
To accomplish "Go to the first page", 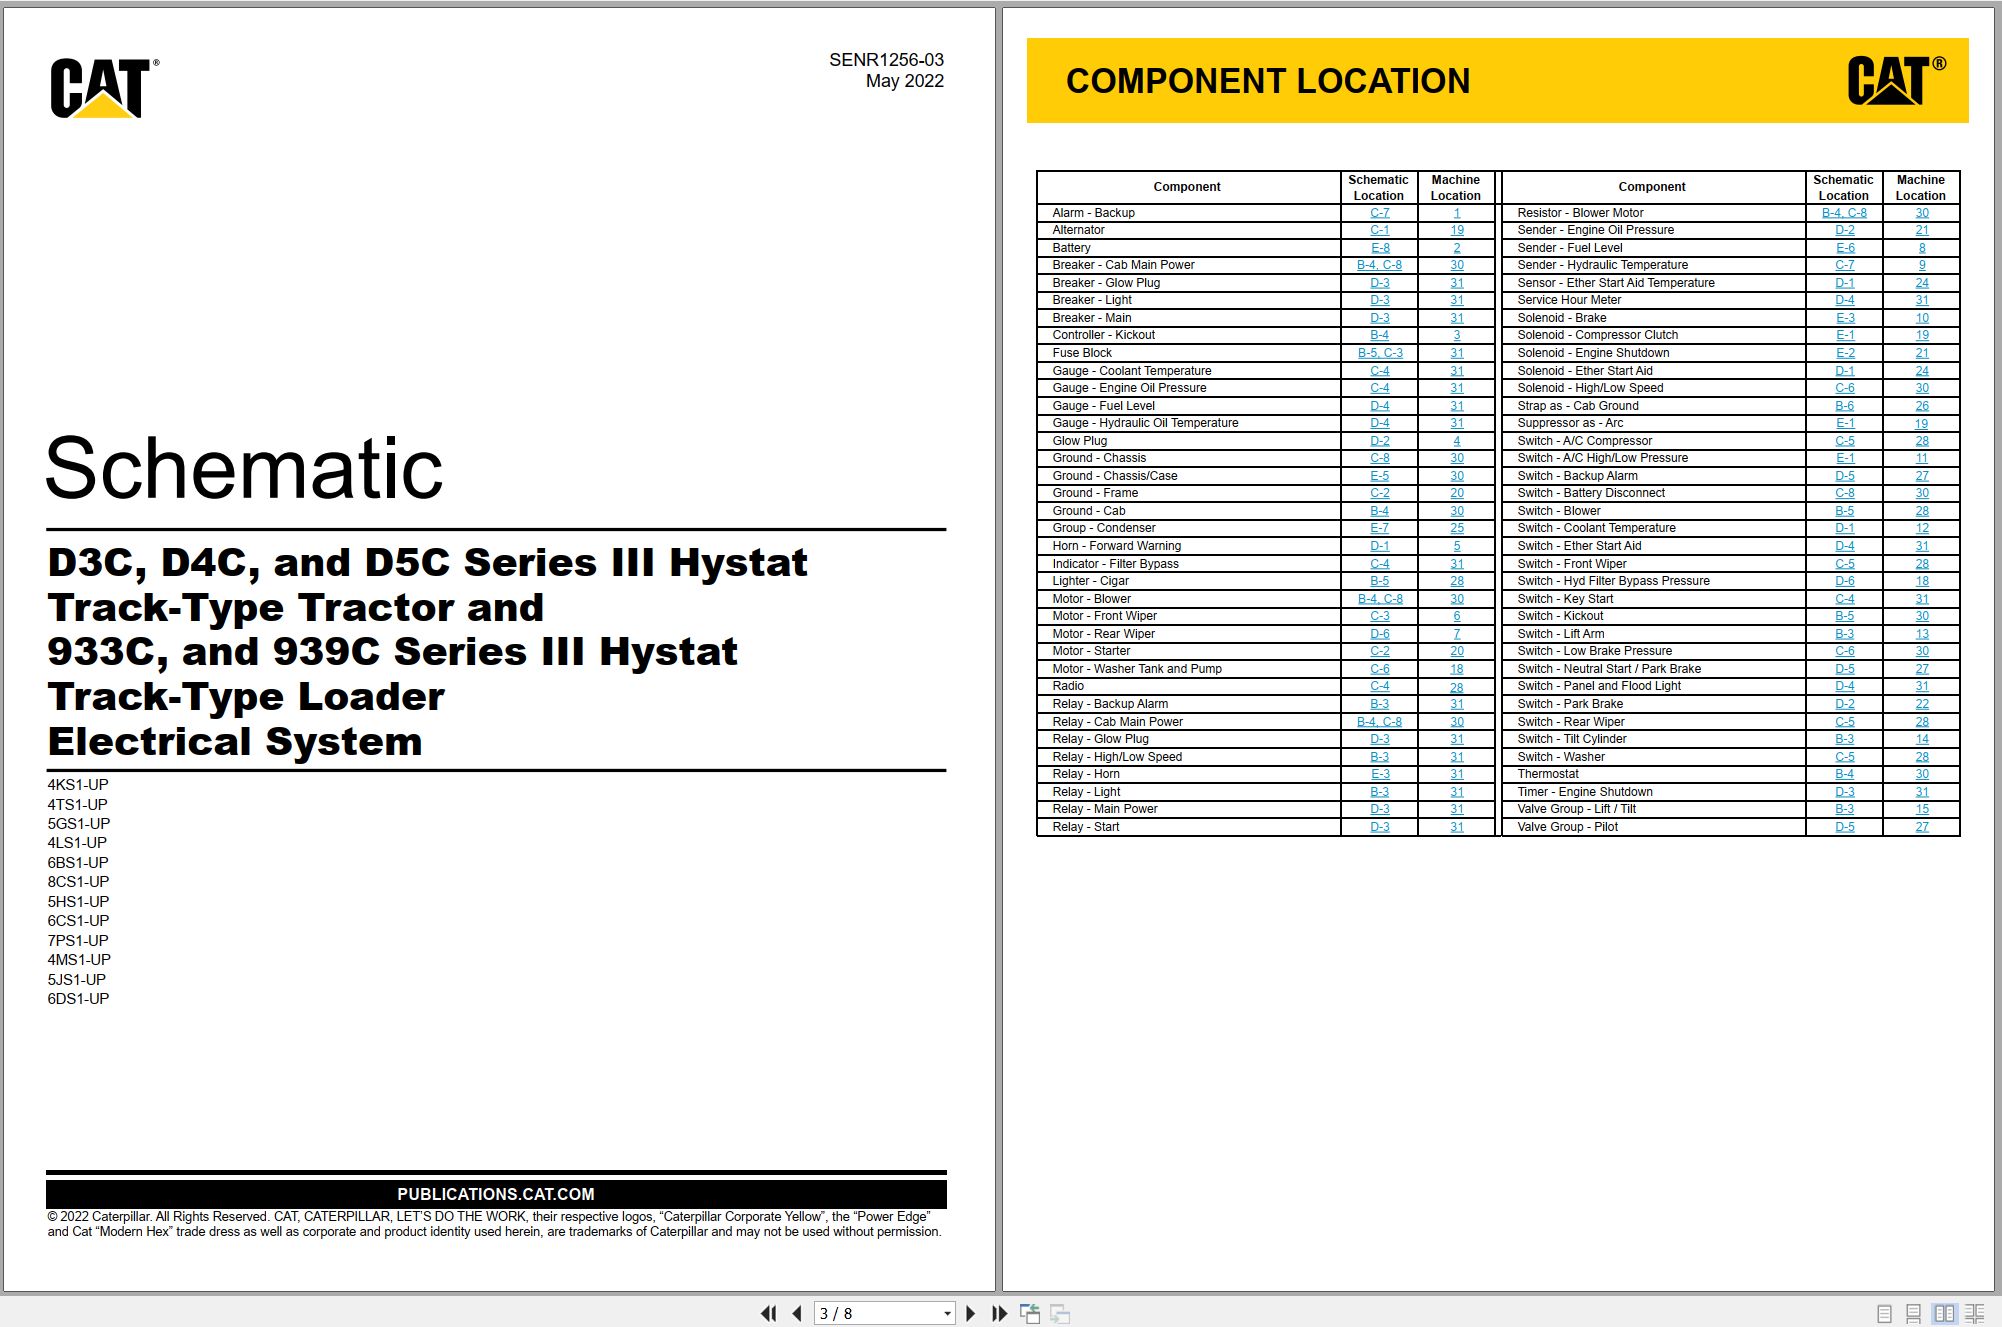I will 768,1313.
